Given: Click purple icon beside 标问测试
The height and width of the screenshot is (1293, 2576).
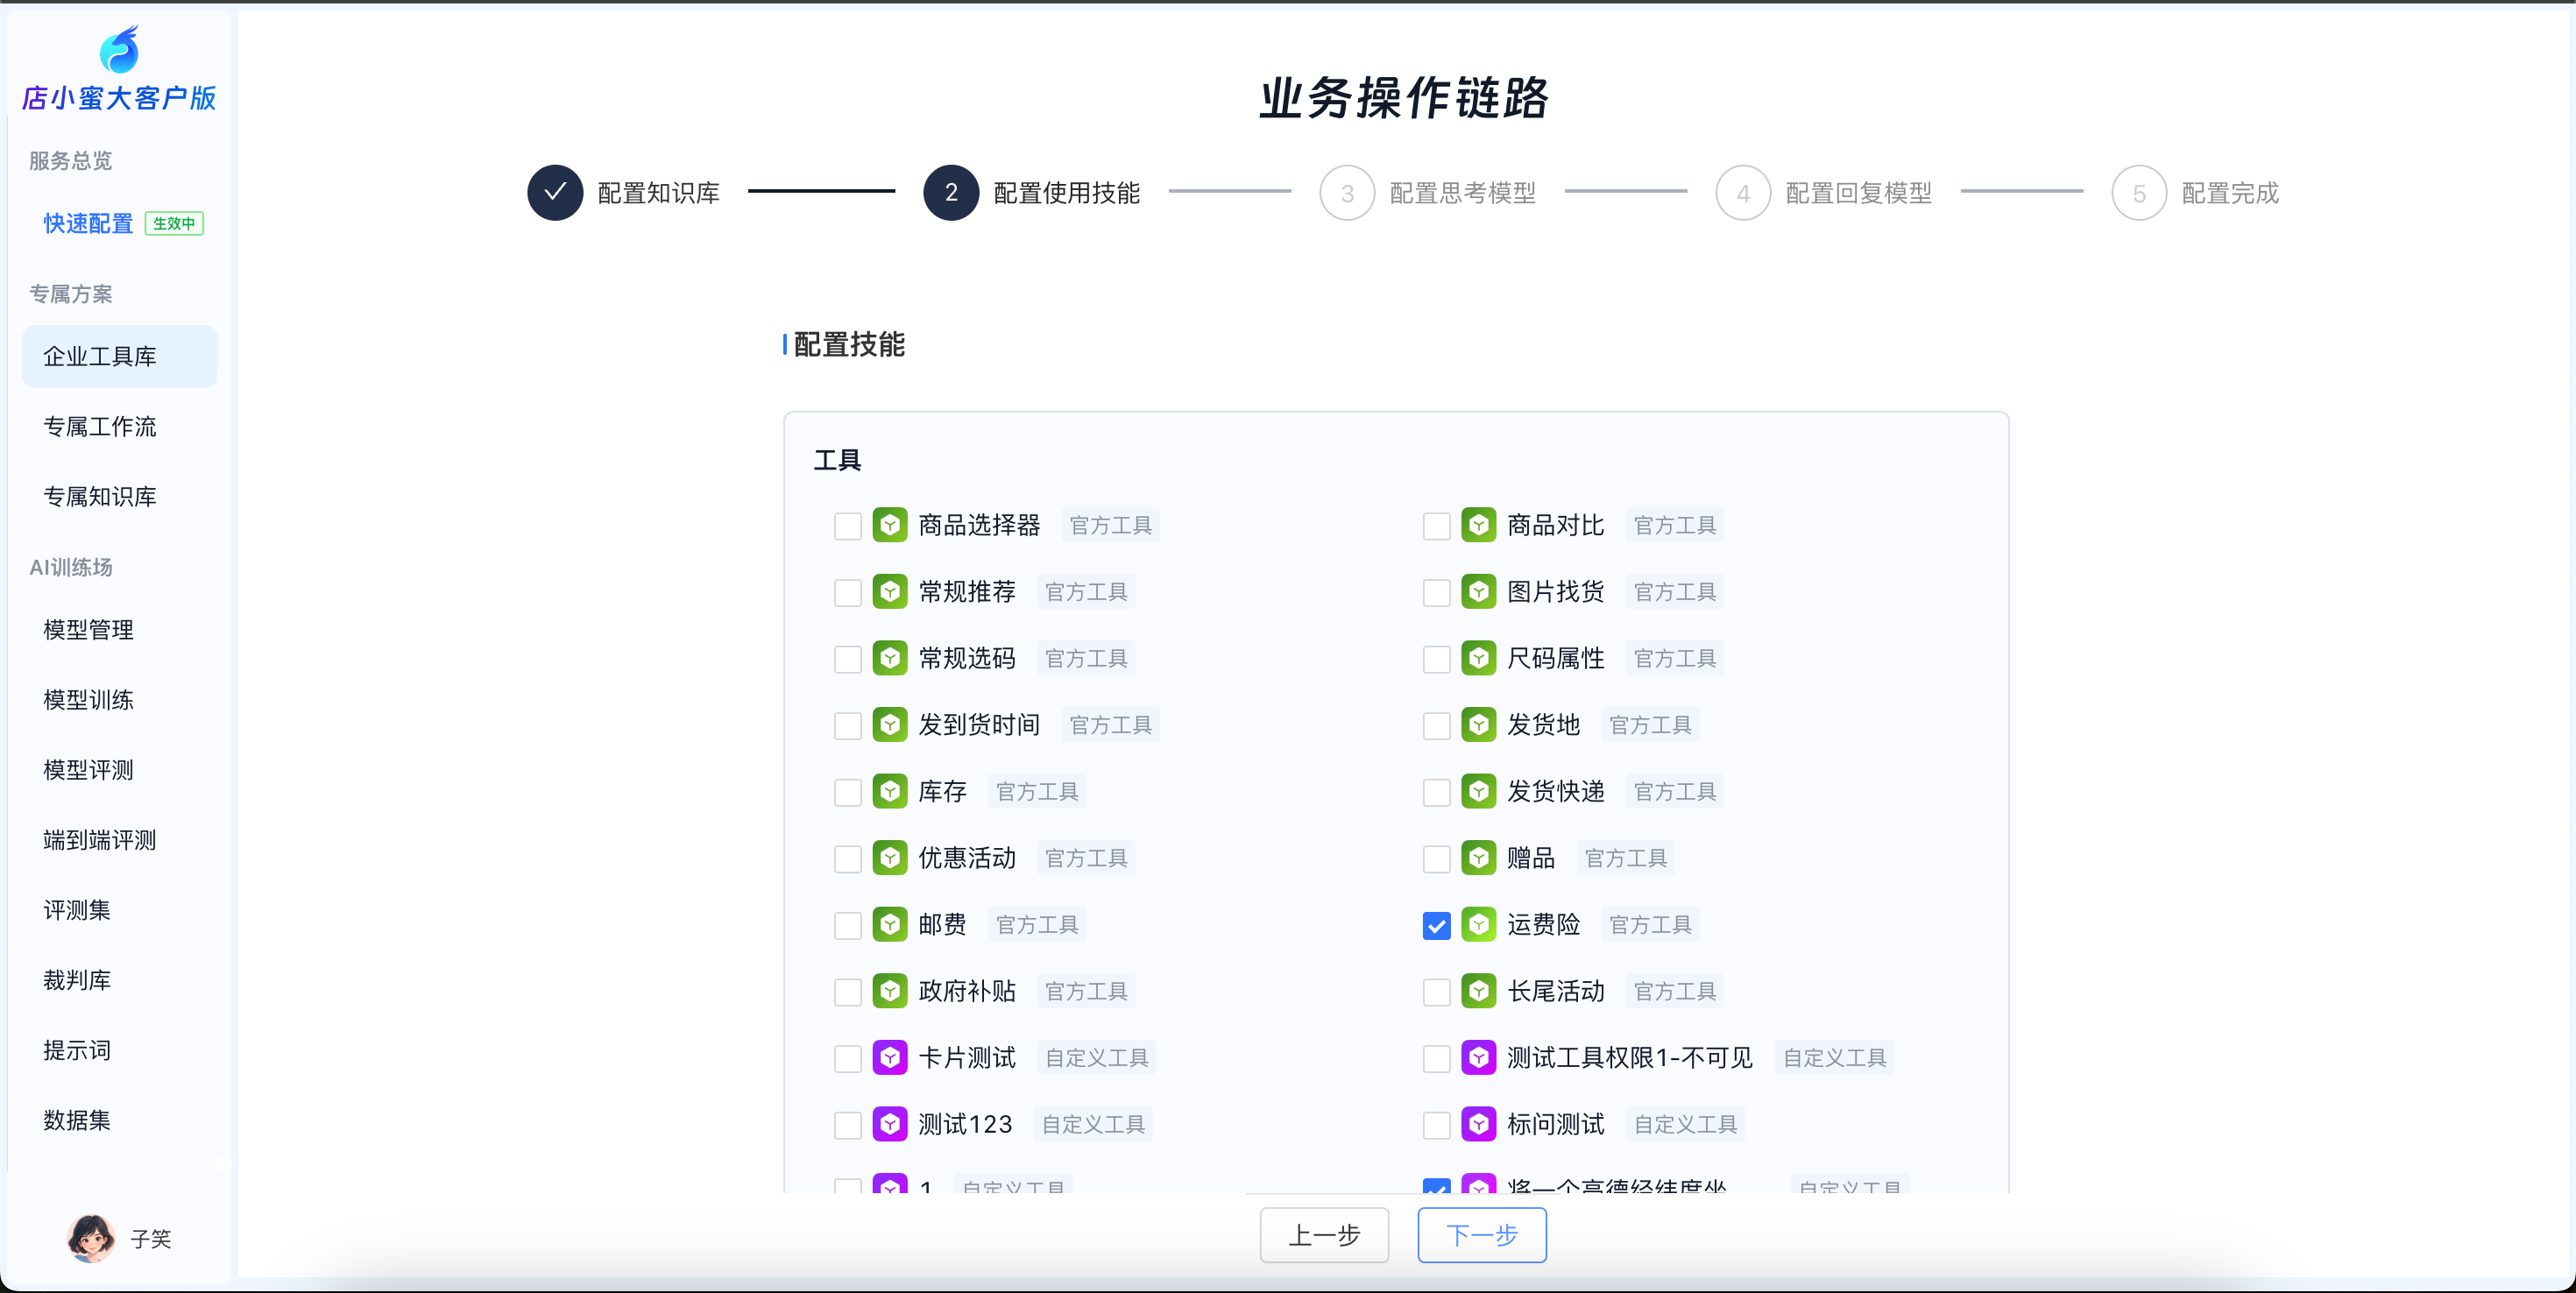Looking at the screenshot, I should coord(1478,1124).
